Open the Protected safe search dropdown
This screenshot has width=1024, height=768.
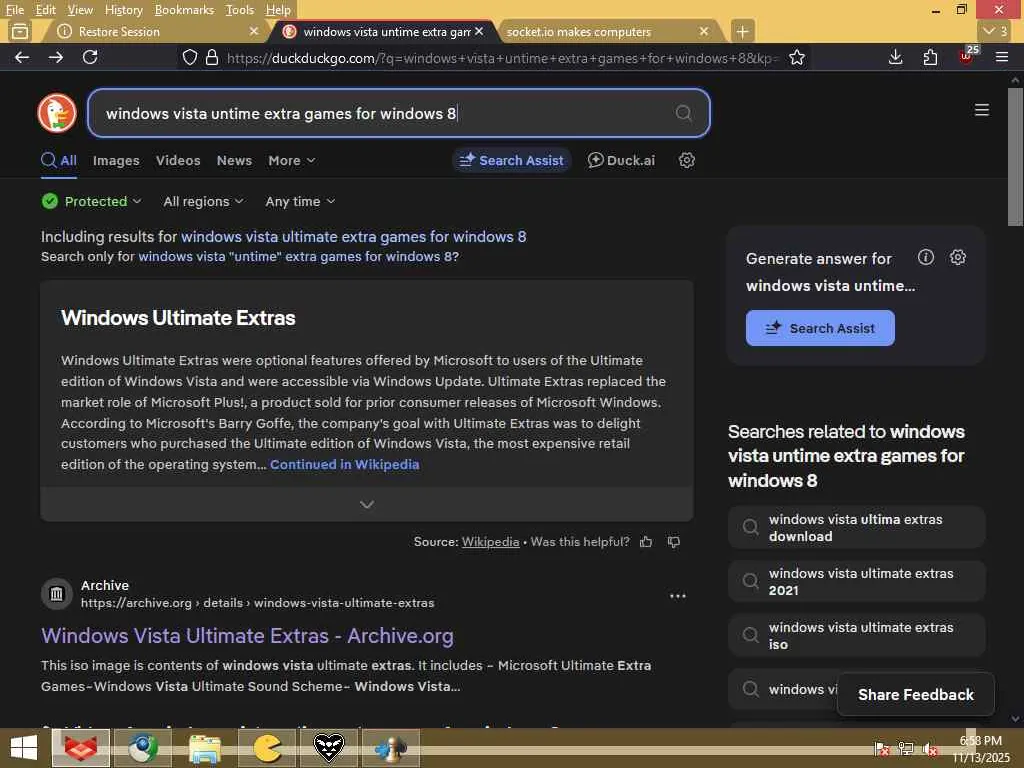click(91, 201)
